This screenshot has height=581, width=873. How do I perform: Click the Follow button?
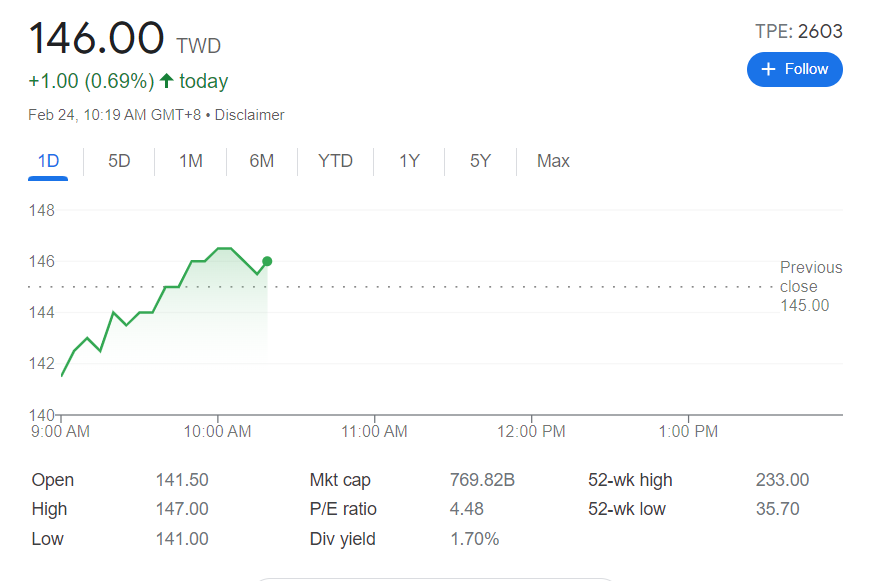click(794, 69)
